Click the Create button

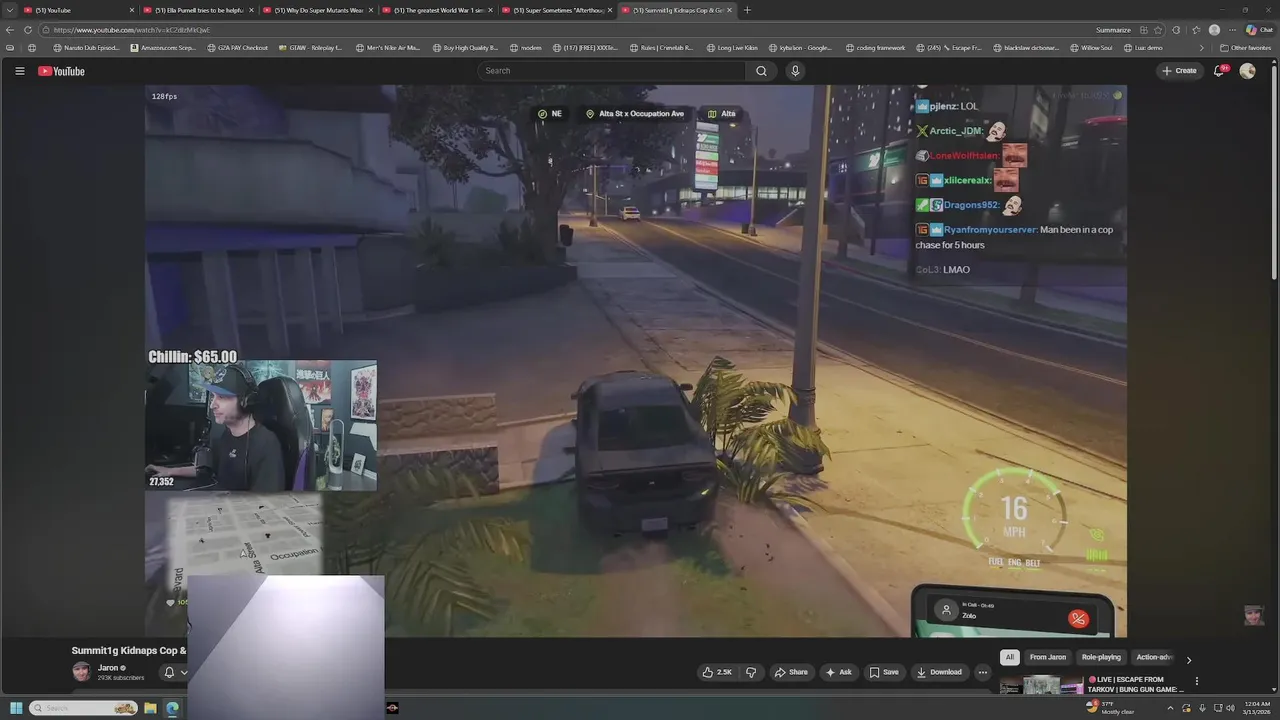1179,71
